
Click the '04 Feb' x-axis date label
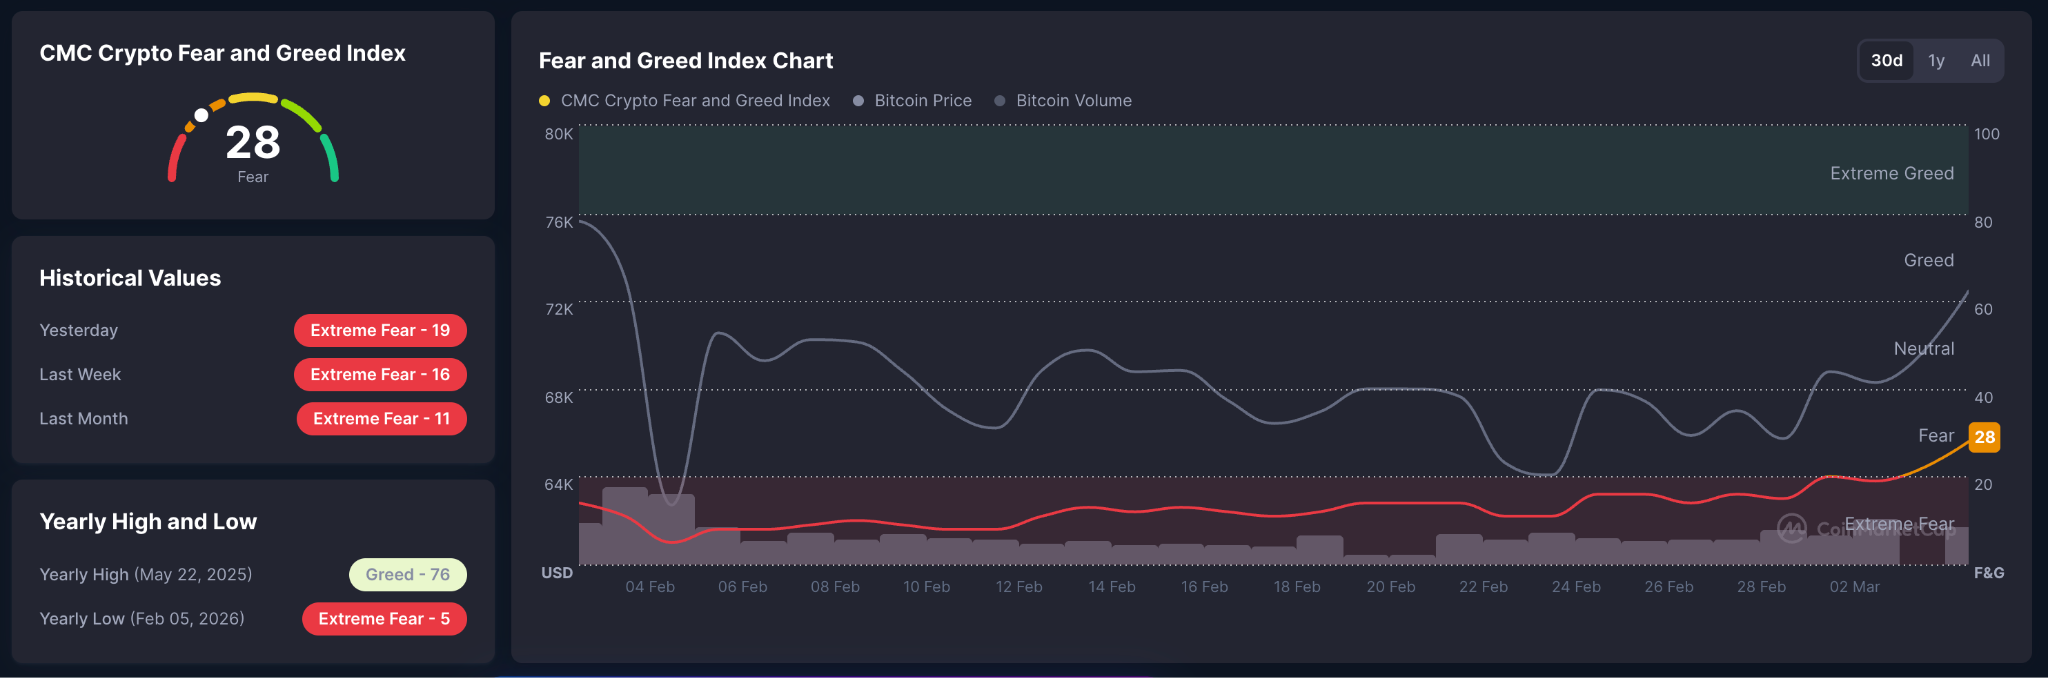point(650,587)
